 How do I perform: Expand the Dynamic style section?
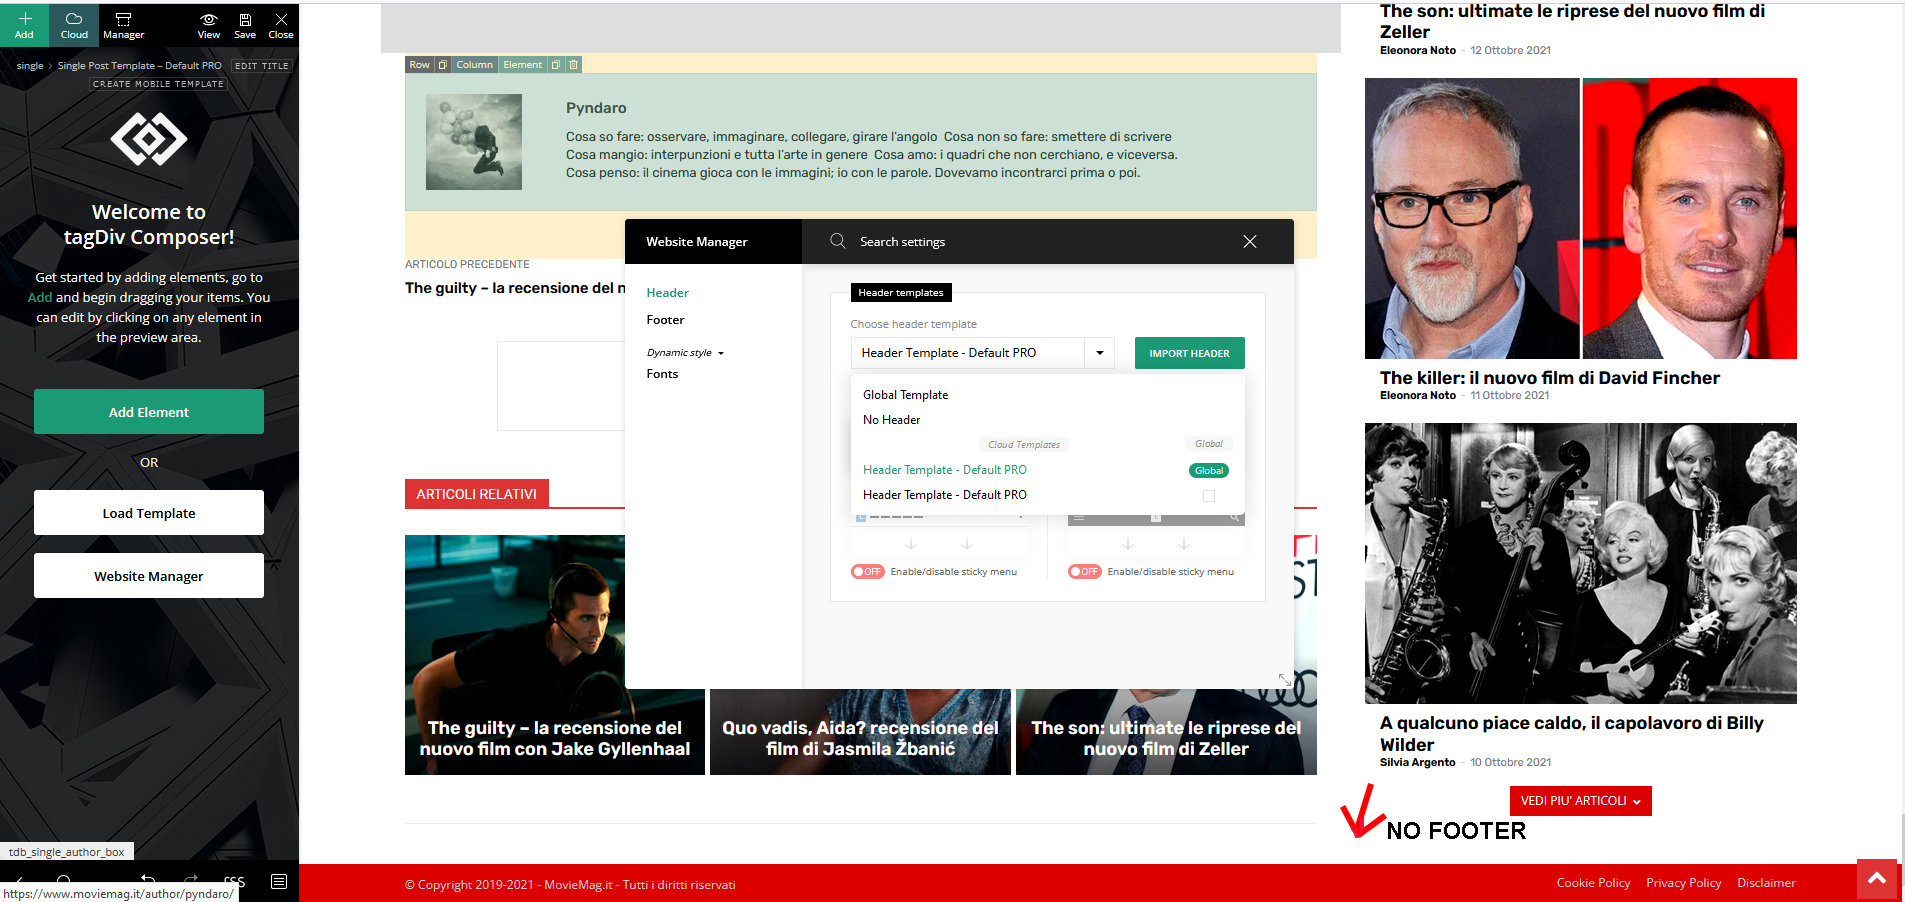point(685,353)
